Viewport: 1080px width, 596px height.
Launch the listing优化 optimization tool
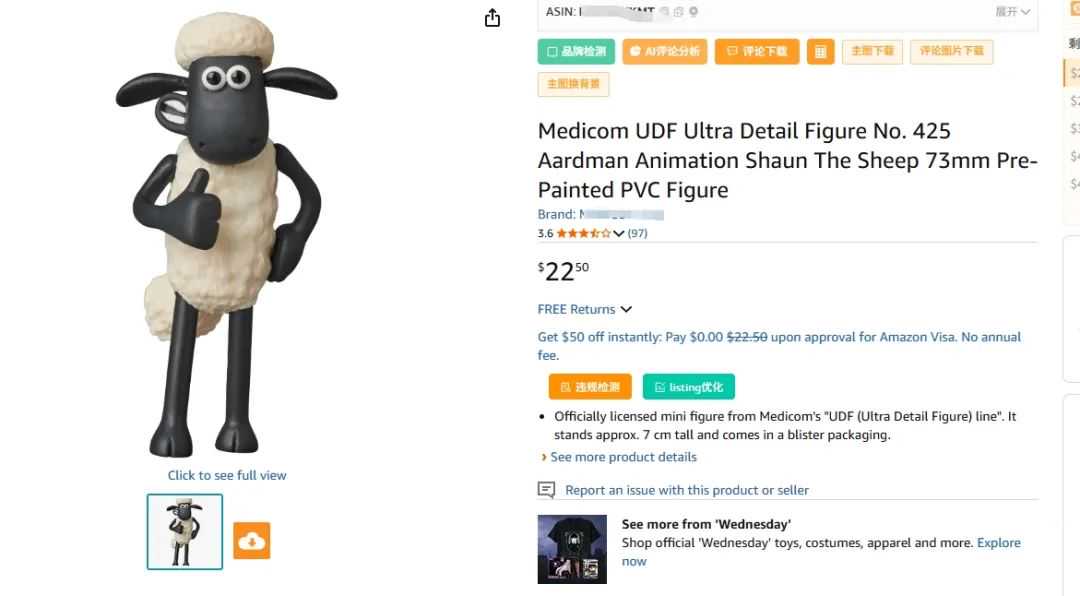(x=688, y=386)
